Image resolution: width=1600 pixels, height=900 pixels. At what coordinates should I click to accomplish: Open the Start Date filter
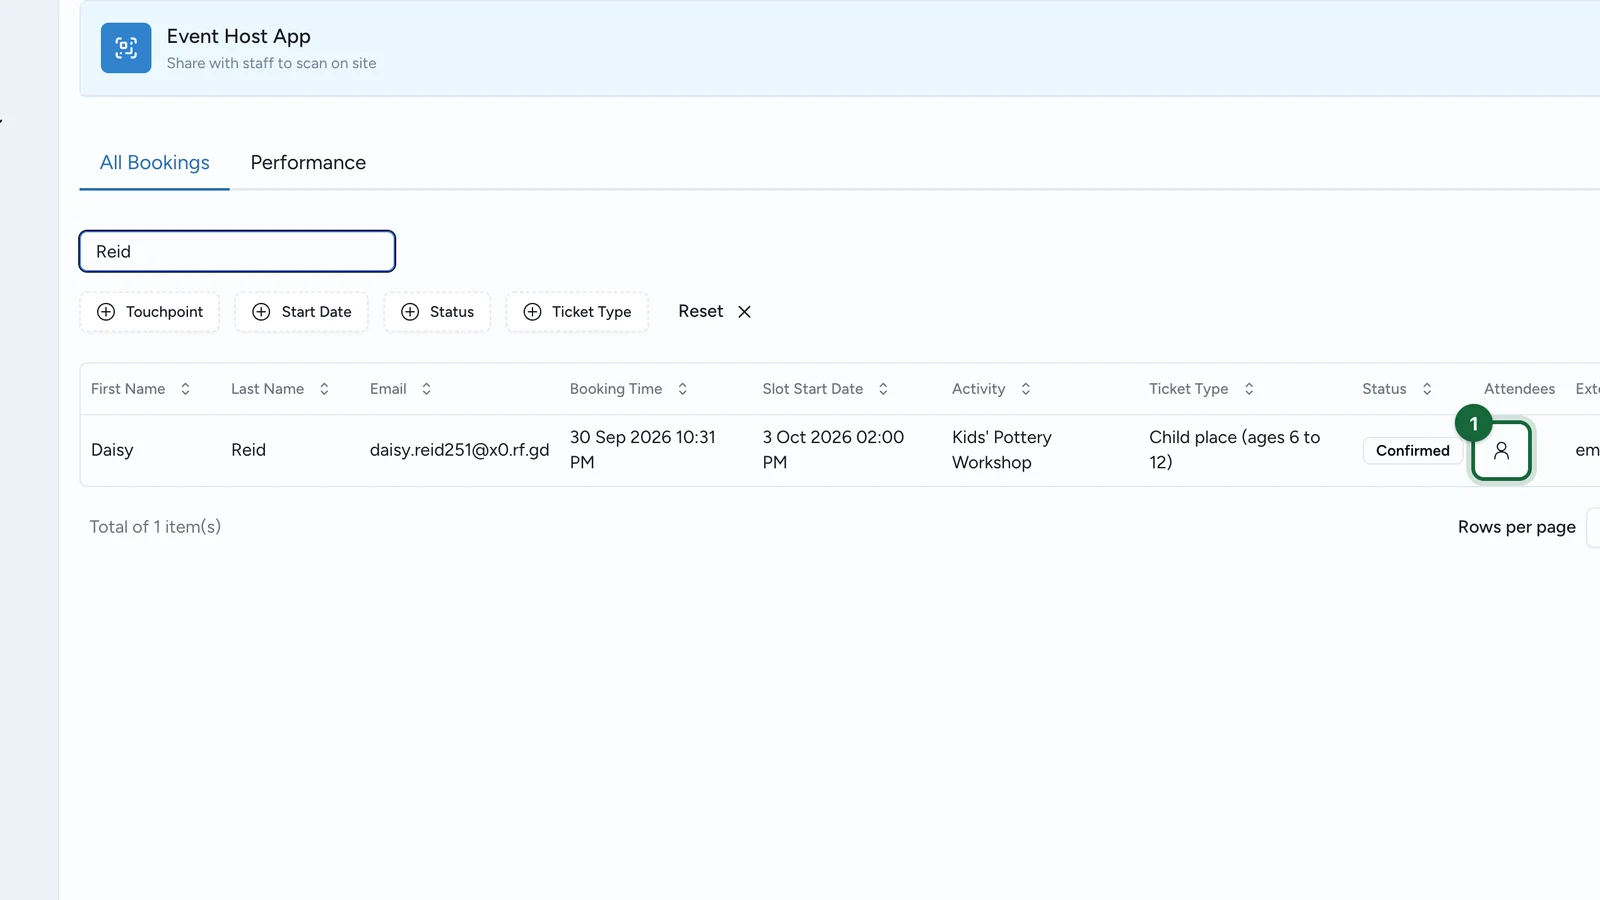click(301, 312)
